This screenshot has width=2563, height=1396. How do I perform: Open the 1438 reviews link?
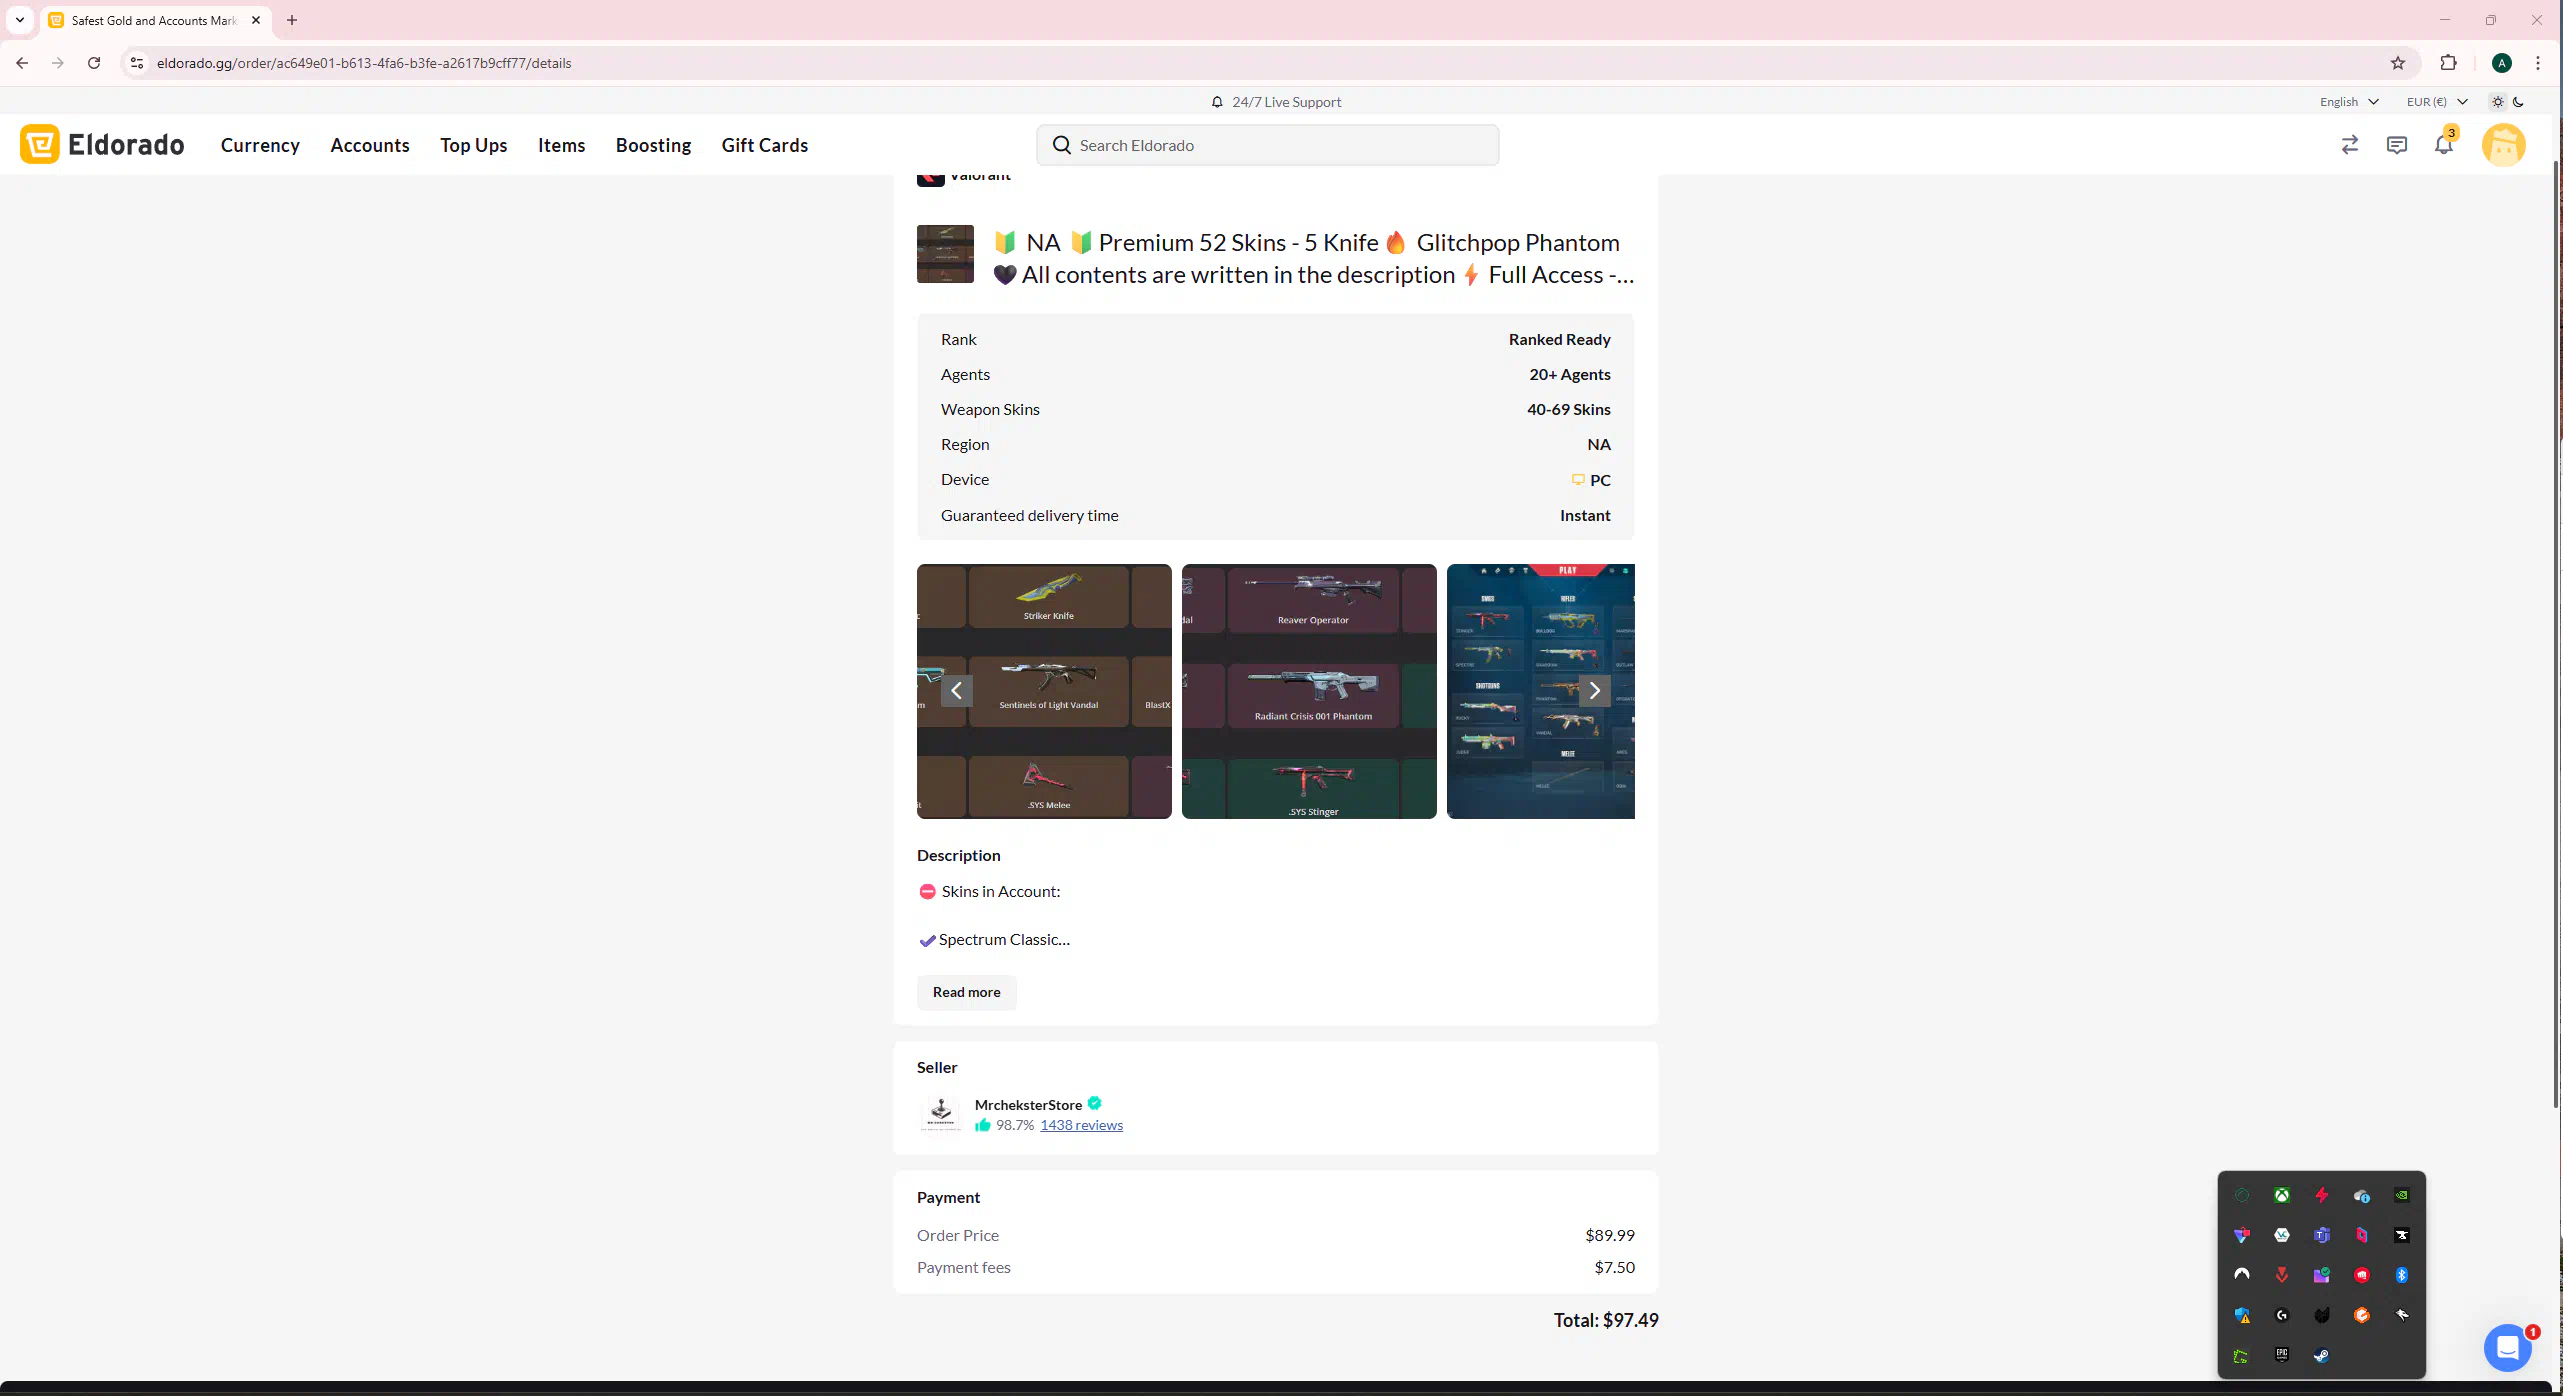point(1081,1125)
